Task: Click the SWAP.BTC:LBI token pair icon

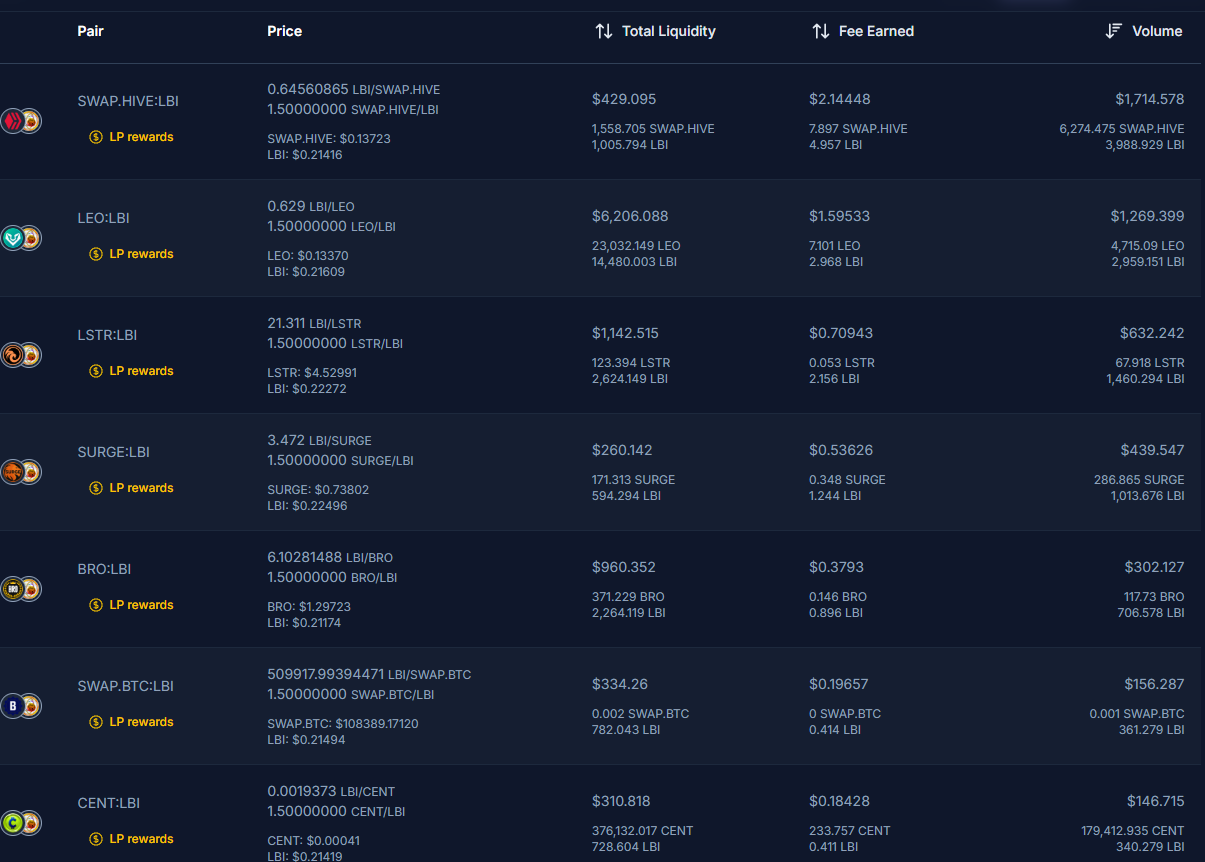Action: click(20, 706)
